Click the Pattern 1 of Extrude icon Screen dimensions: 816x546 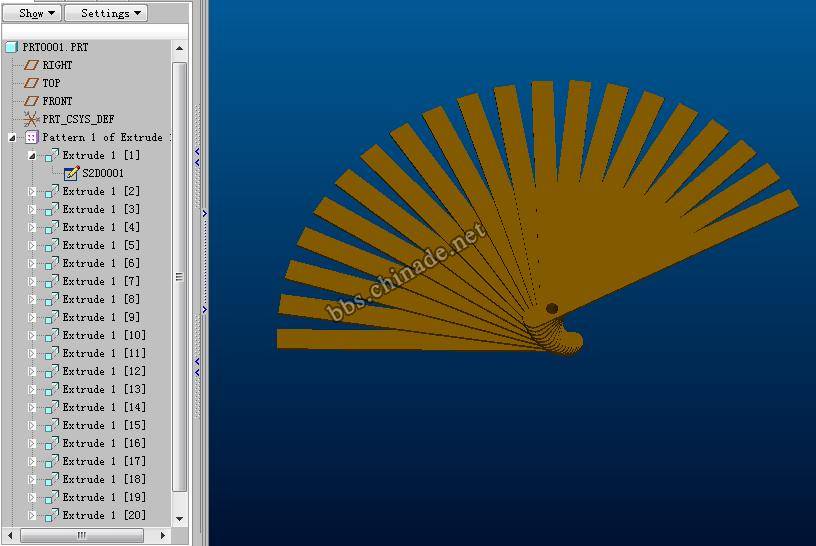31,137
